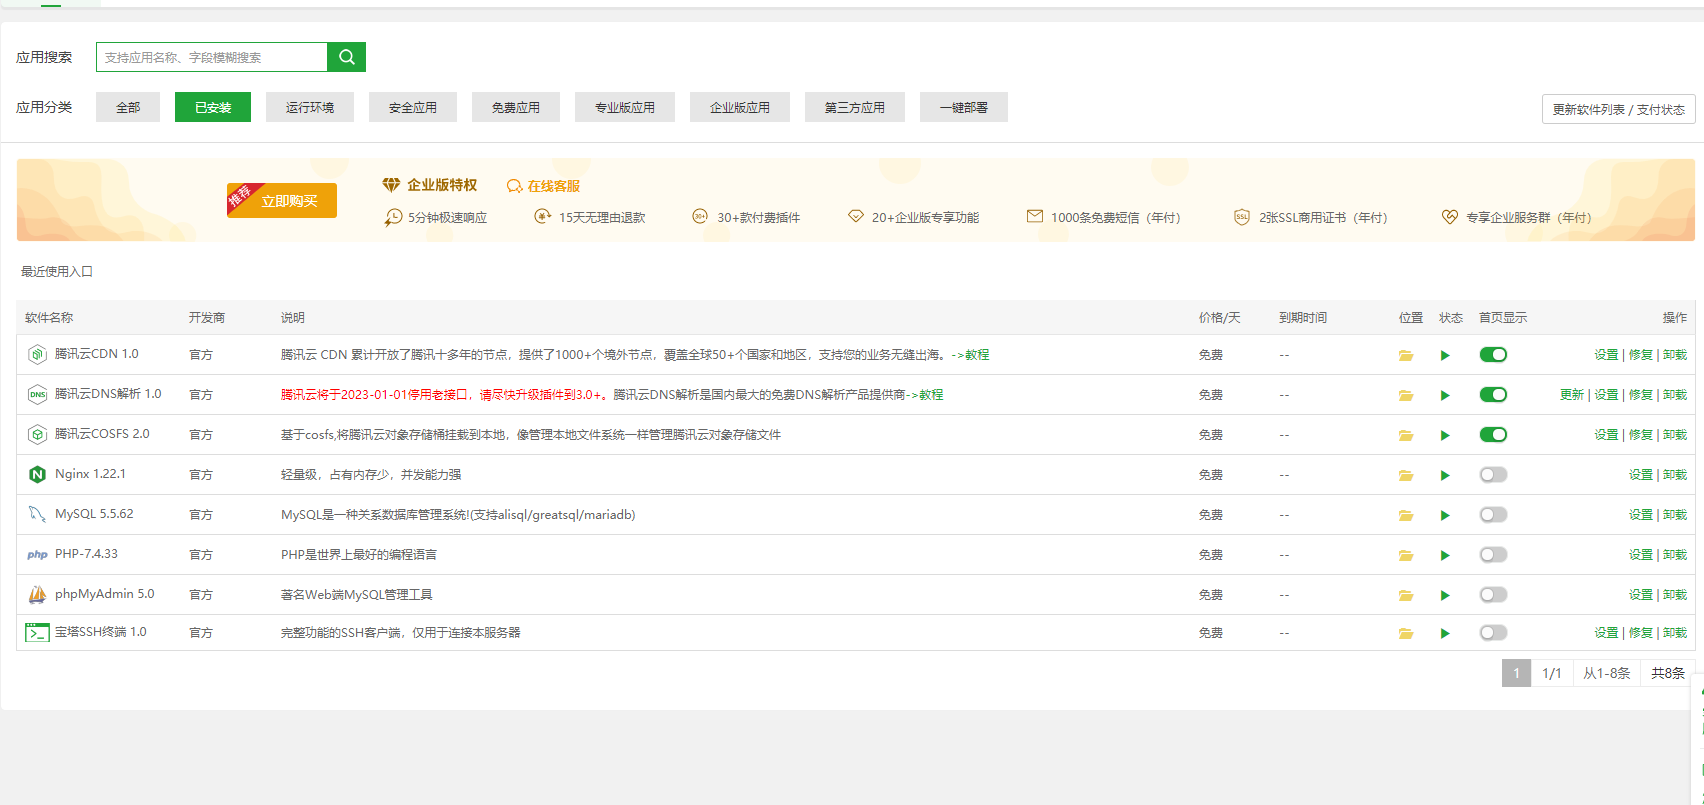This screenshot has width=1704, height=805.
Task: Open folder location for 腾讯云DNS解析 1.0
Action: click(1406, 395)
